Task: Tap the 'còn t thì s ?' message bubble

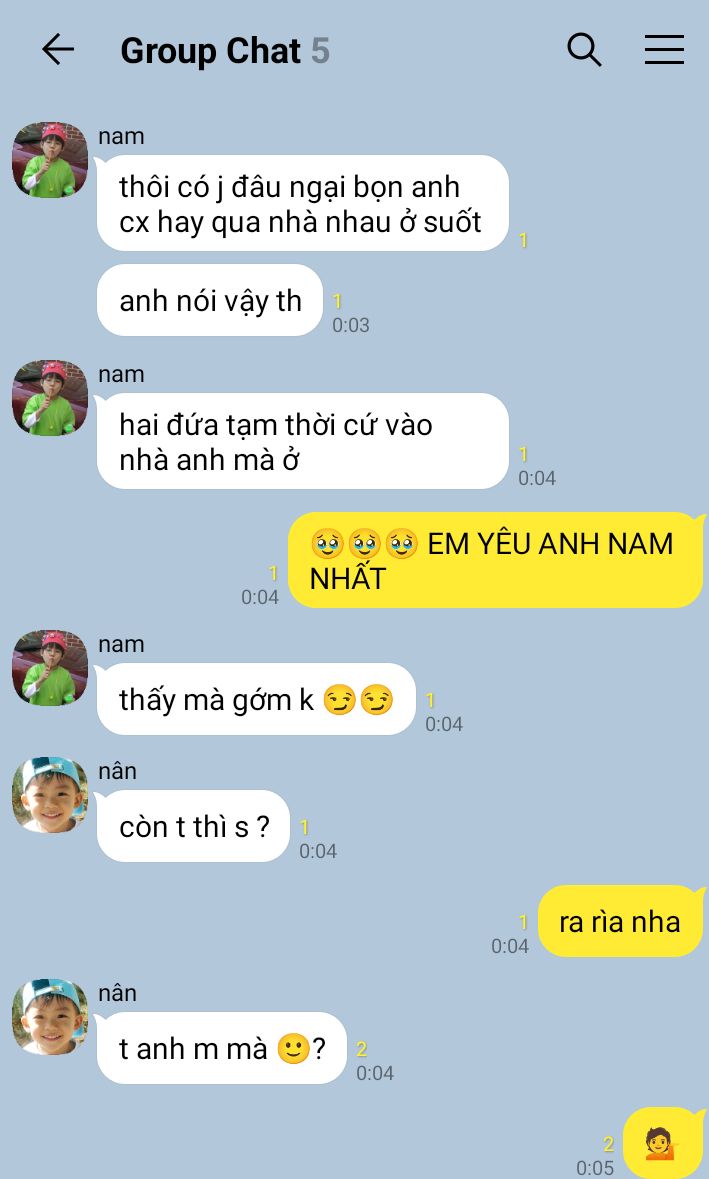Action: point(193,826)
